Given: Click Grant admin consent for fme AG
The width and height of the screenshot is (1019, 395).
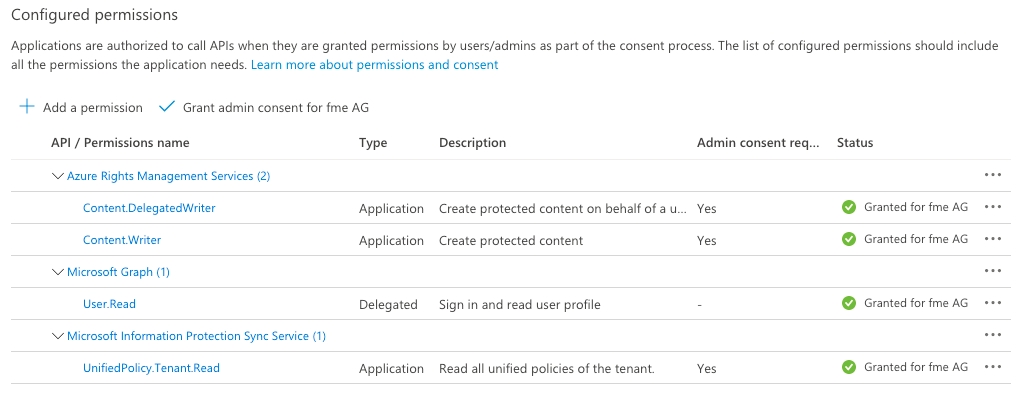Looking at the screenshot, I should (x=264, y=107).
